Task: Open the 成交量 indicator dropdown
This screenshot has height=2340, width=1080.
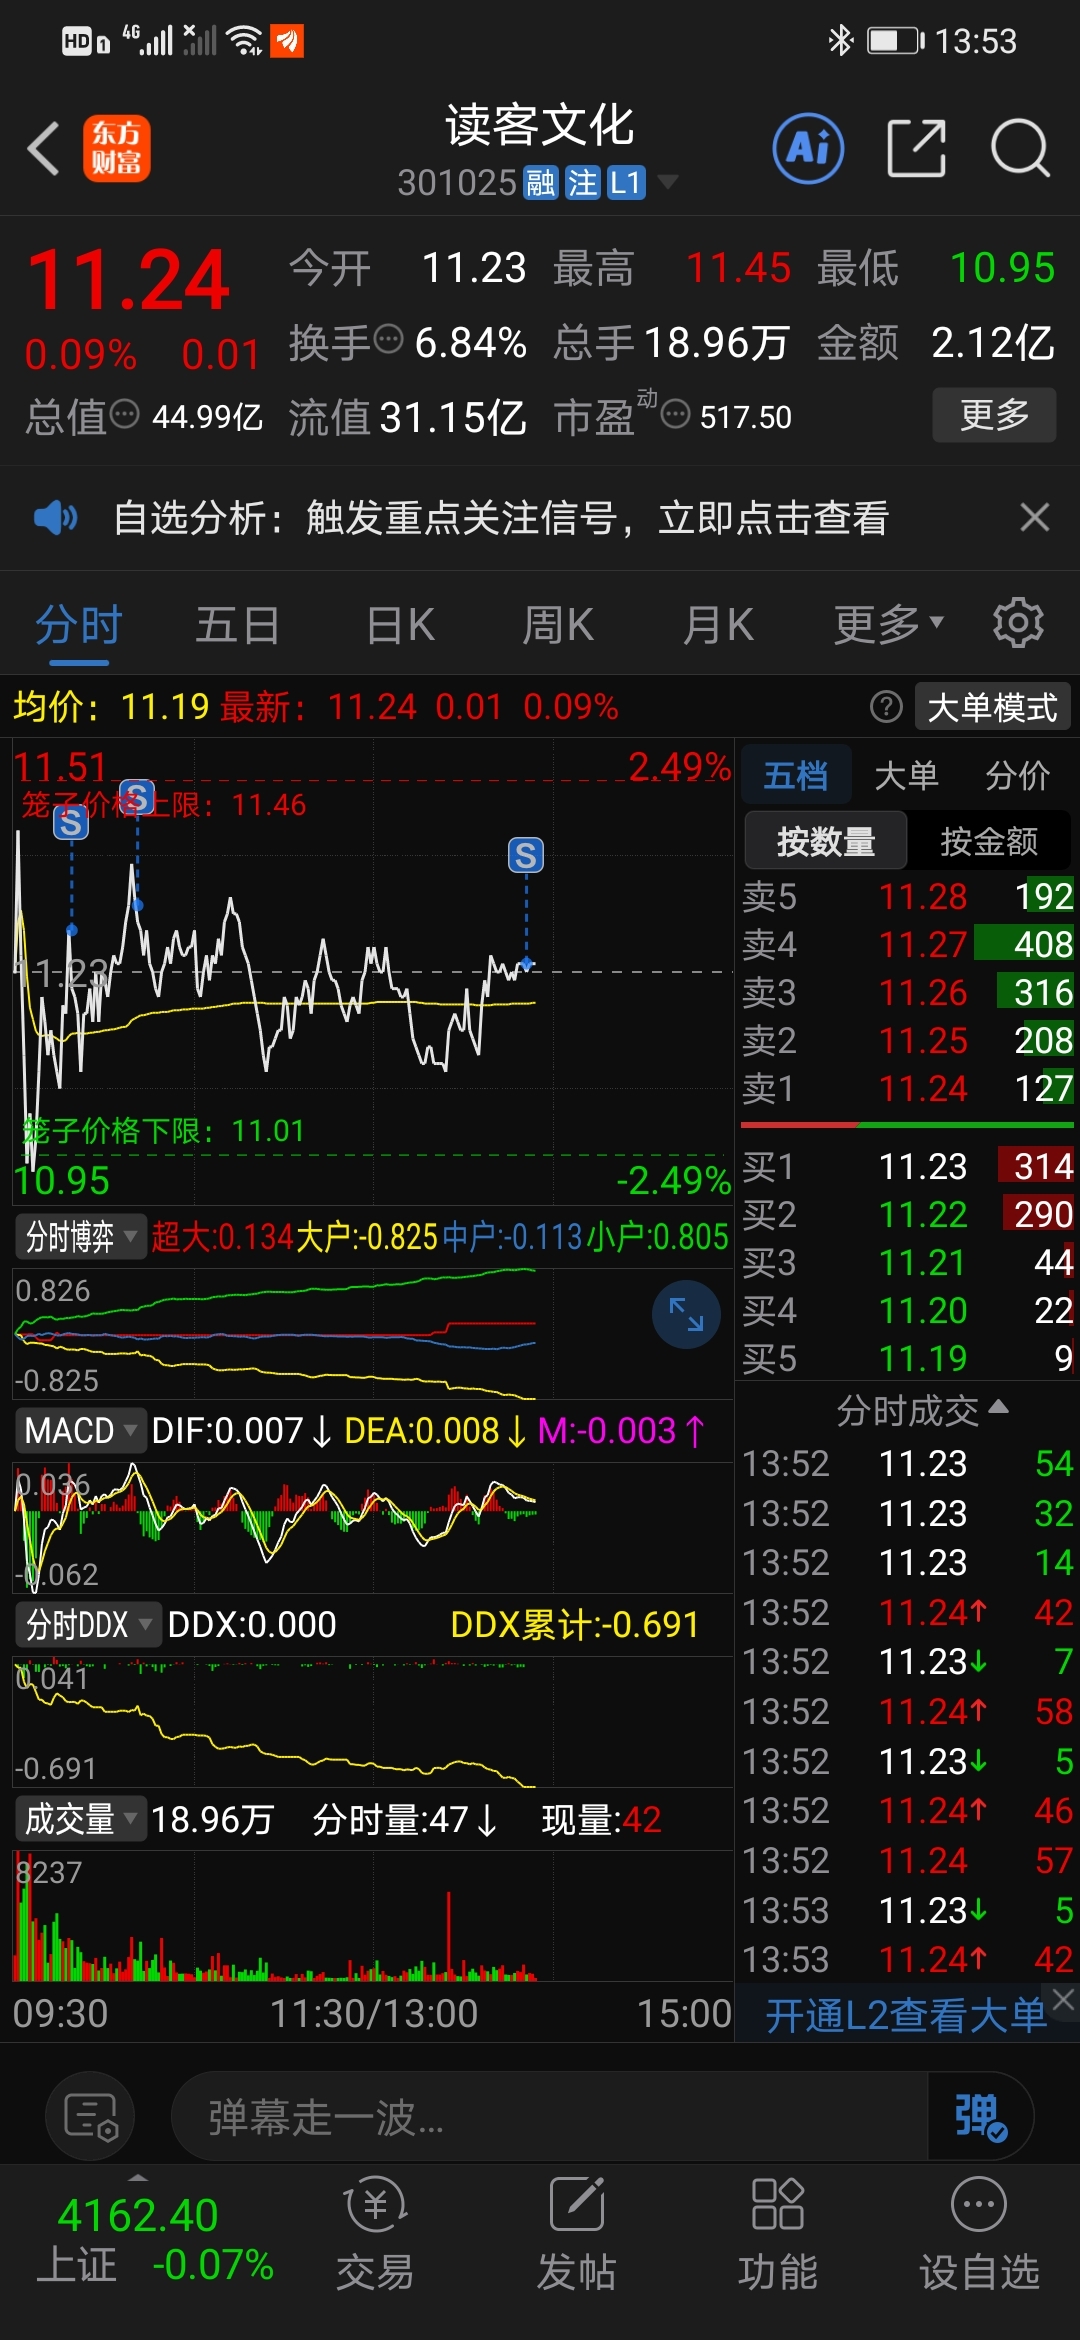Action: (x=80, y=1818)
